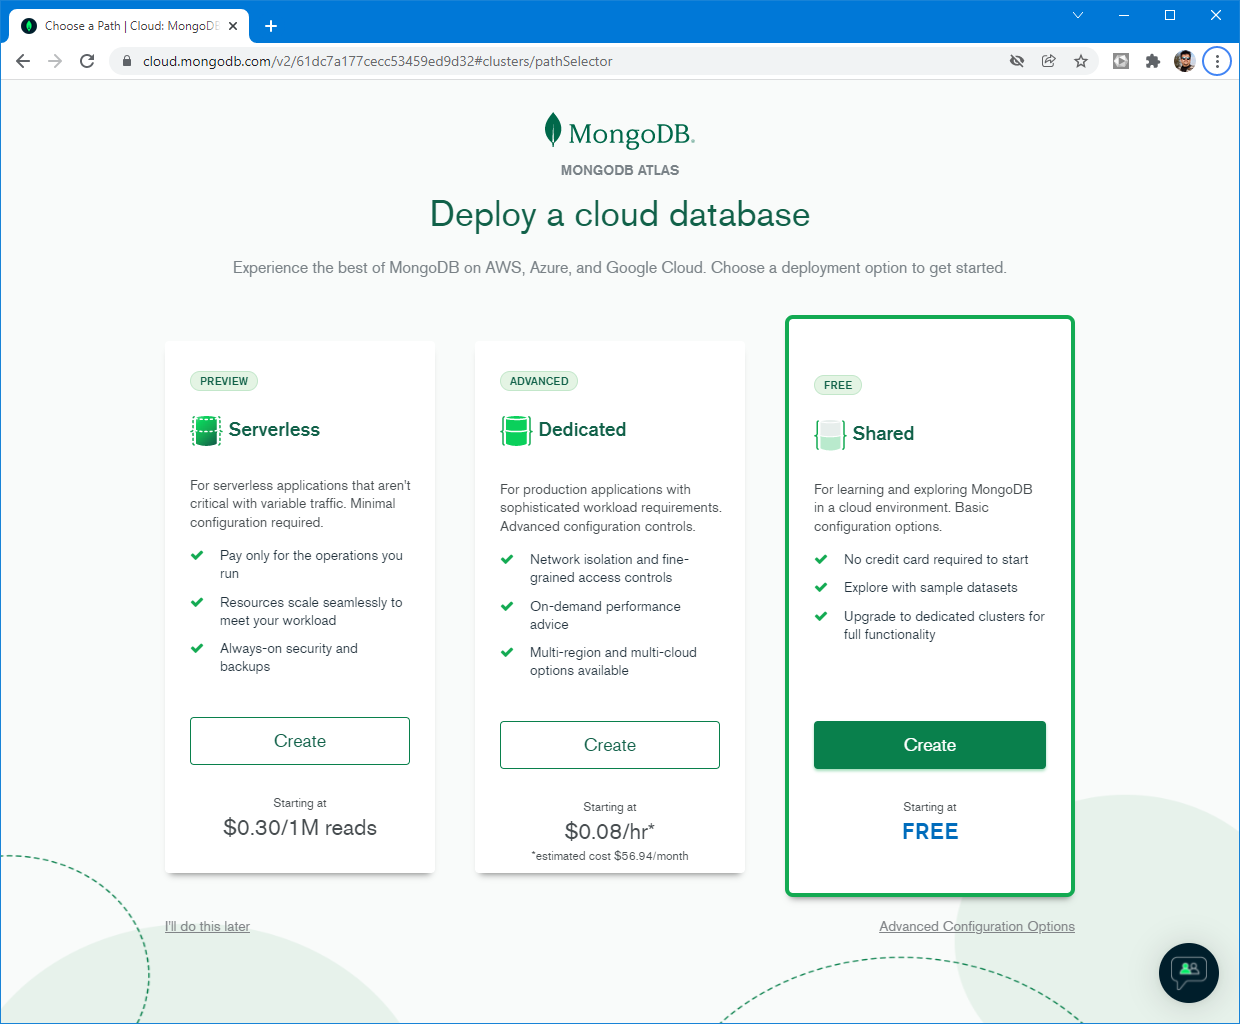Create a free Shared cluster

(x=929, y=745)
